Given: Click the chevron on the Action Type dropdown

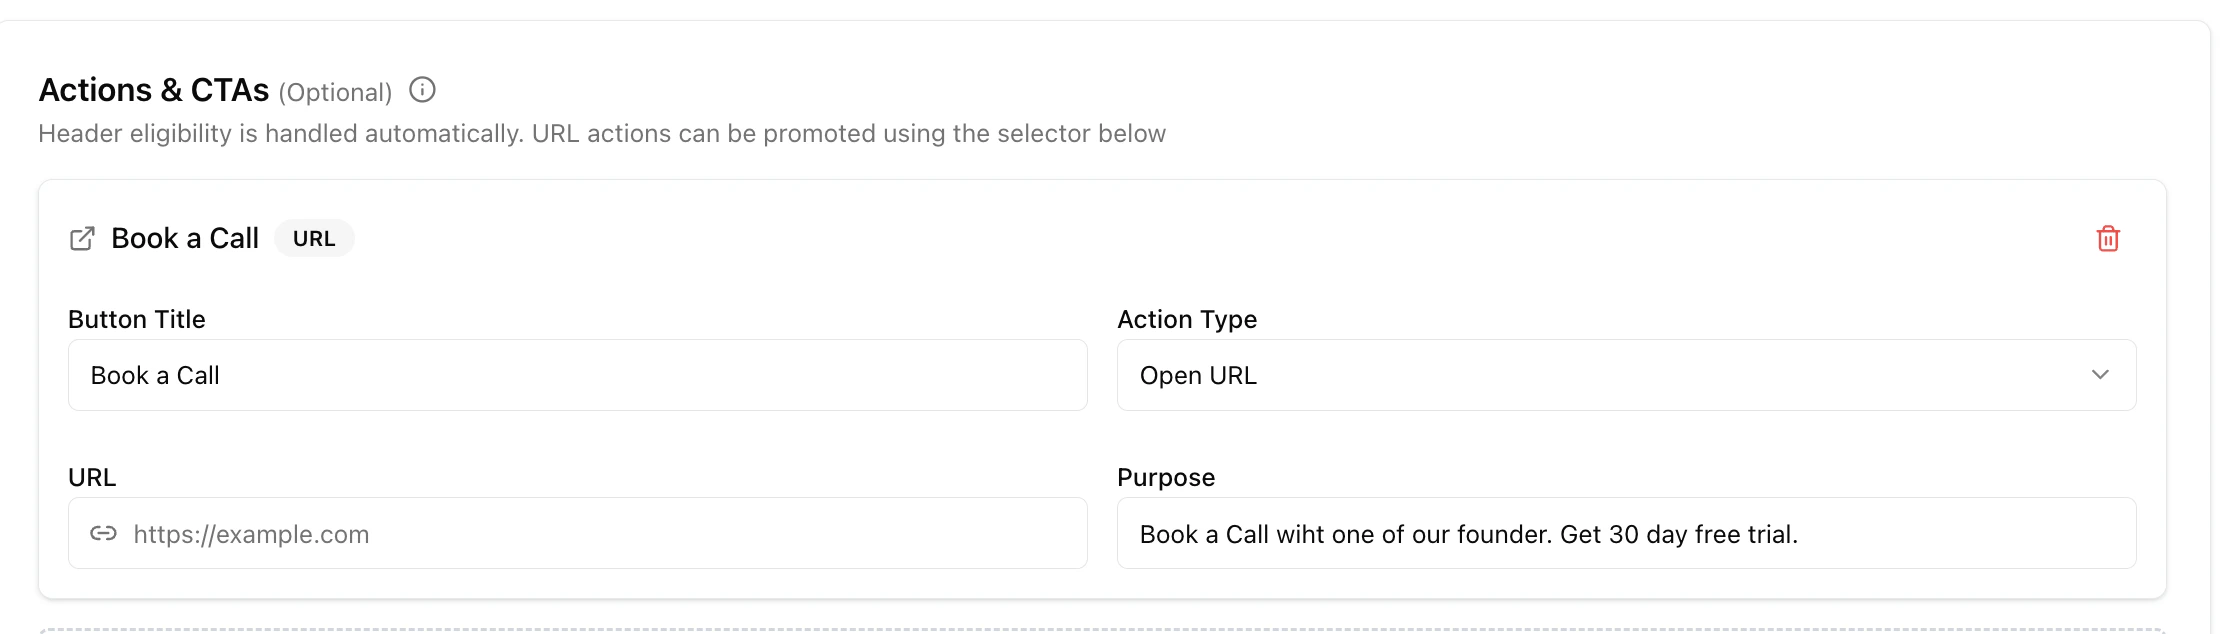Looking at the screenshot, I should [2101, 375].
